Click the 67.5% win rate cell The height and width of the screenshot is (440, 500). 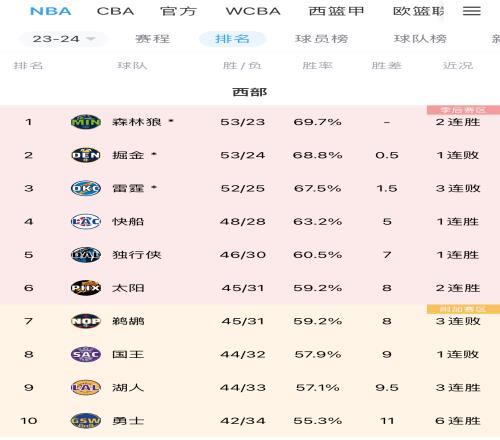[x=317, y=188]
